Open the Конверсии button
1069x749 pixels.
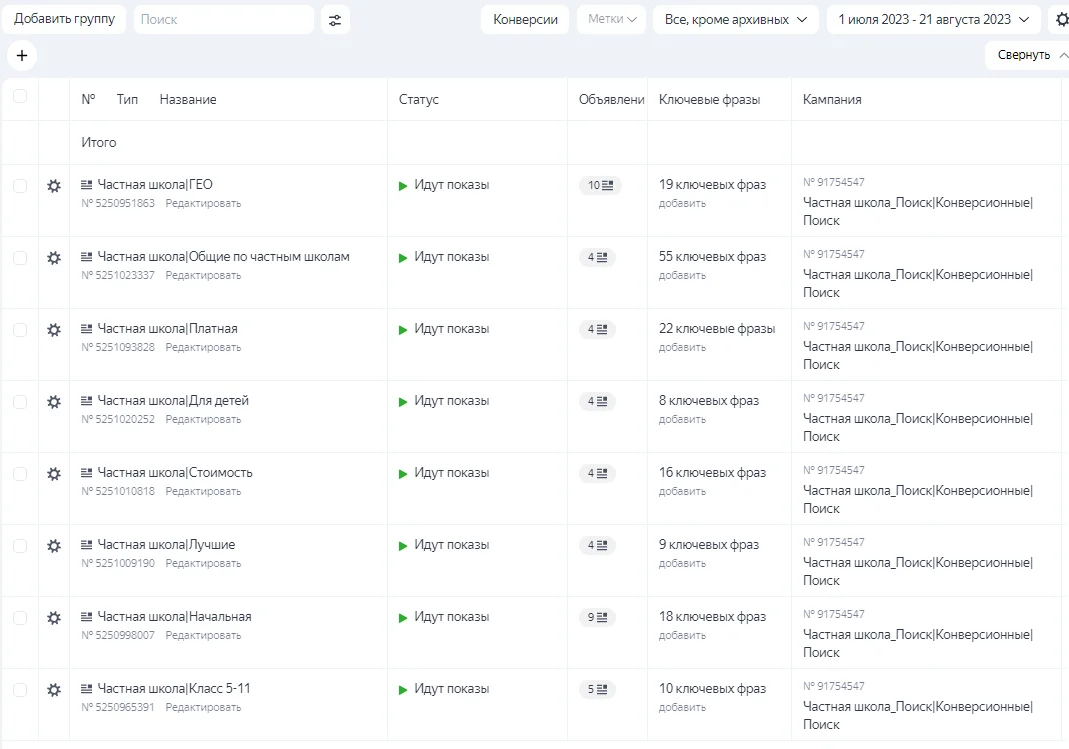pos(525,20)
